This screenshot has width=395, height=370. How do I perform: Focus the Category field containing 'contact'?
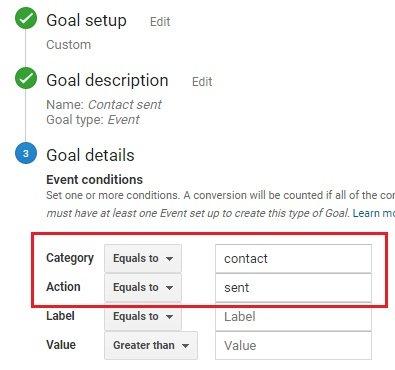click(x=293, y=259)
